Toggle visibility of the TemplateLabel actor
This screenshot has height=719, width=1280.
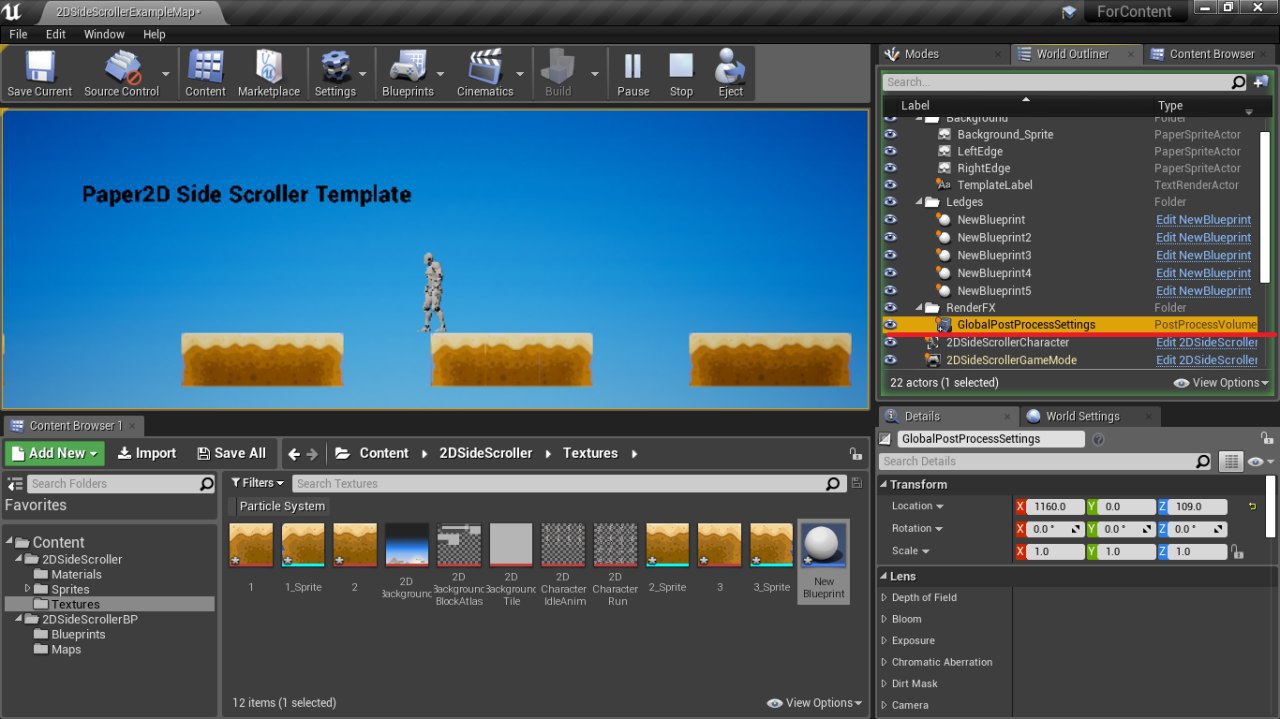pyautogui.click(x=890, y=186)
